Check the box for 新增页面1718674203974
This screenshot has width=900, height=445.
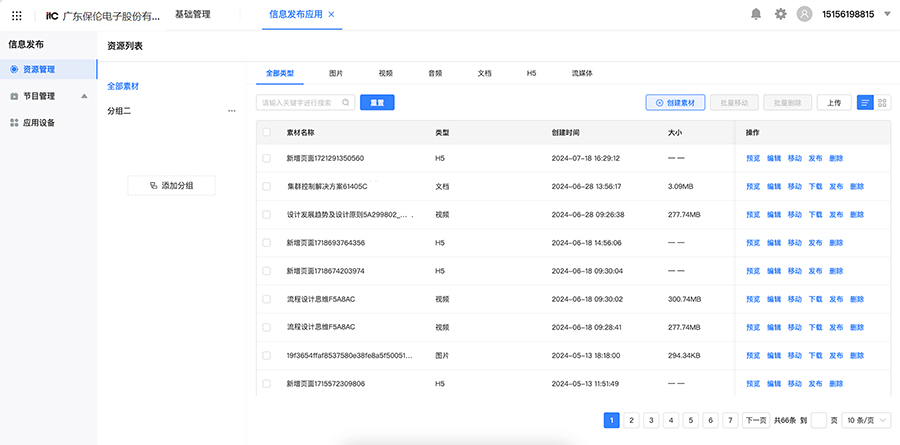(x=266, y=271)
